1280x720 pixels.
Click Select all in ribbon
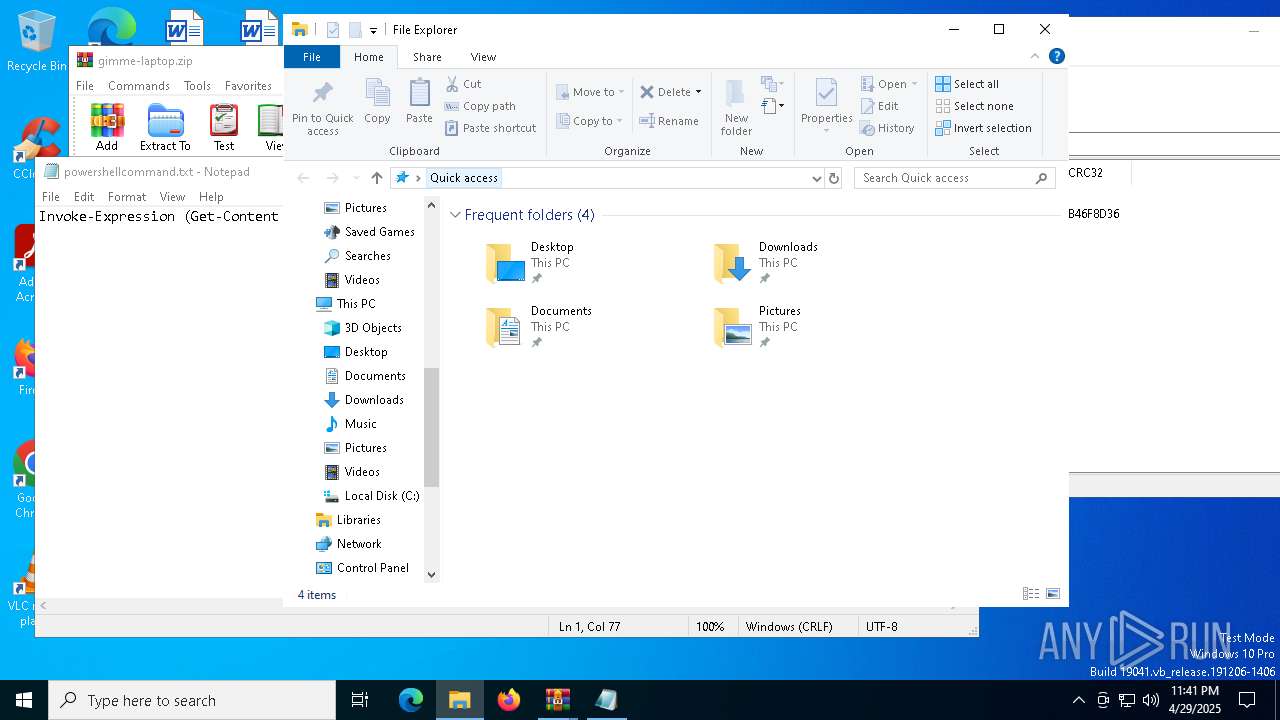(x=967, y=84)
